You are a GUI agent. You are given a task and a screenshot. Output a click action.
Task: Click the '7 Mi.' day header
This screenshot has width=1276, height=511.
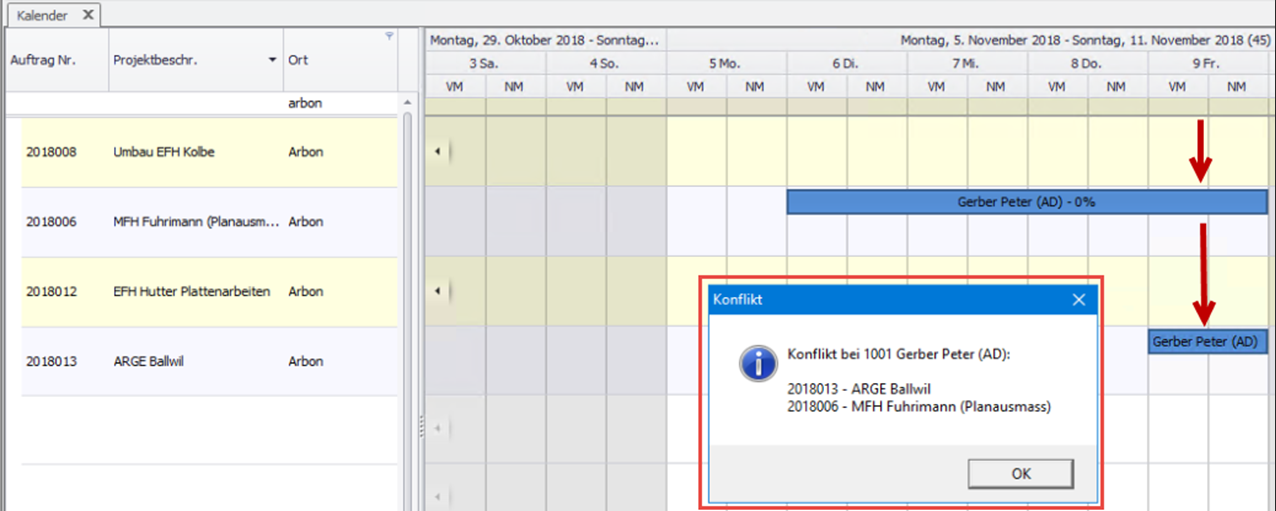(967, 63)
